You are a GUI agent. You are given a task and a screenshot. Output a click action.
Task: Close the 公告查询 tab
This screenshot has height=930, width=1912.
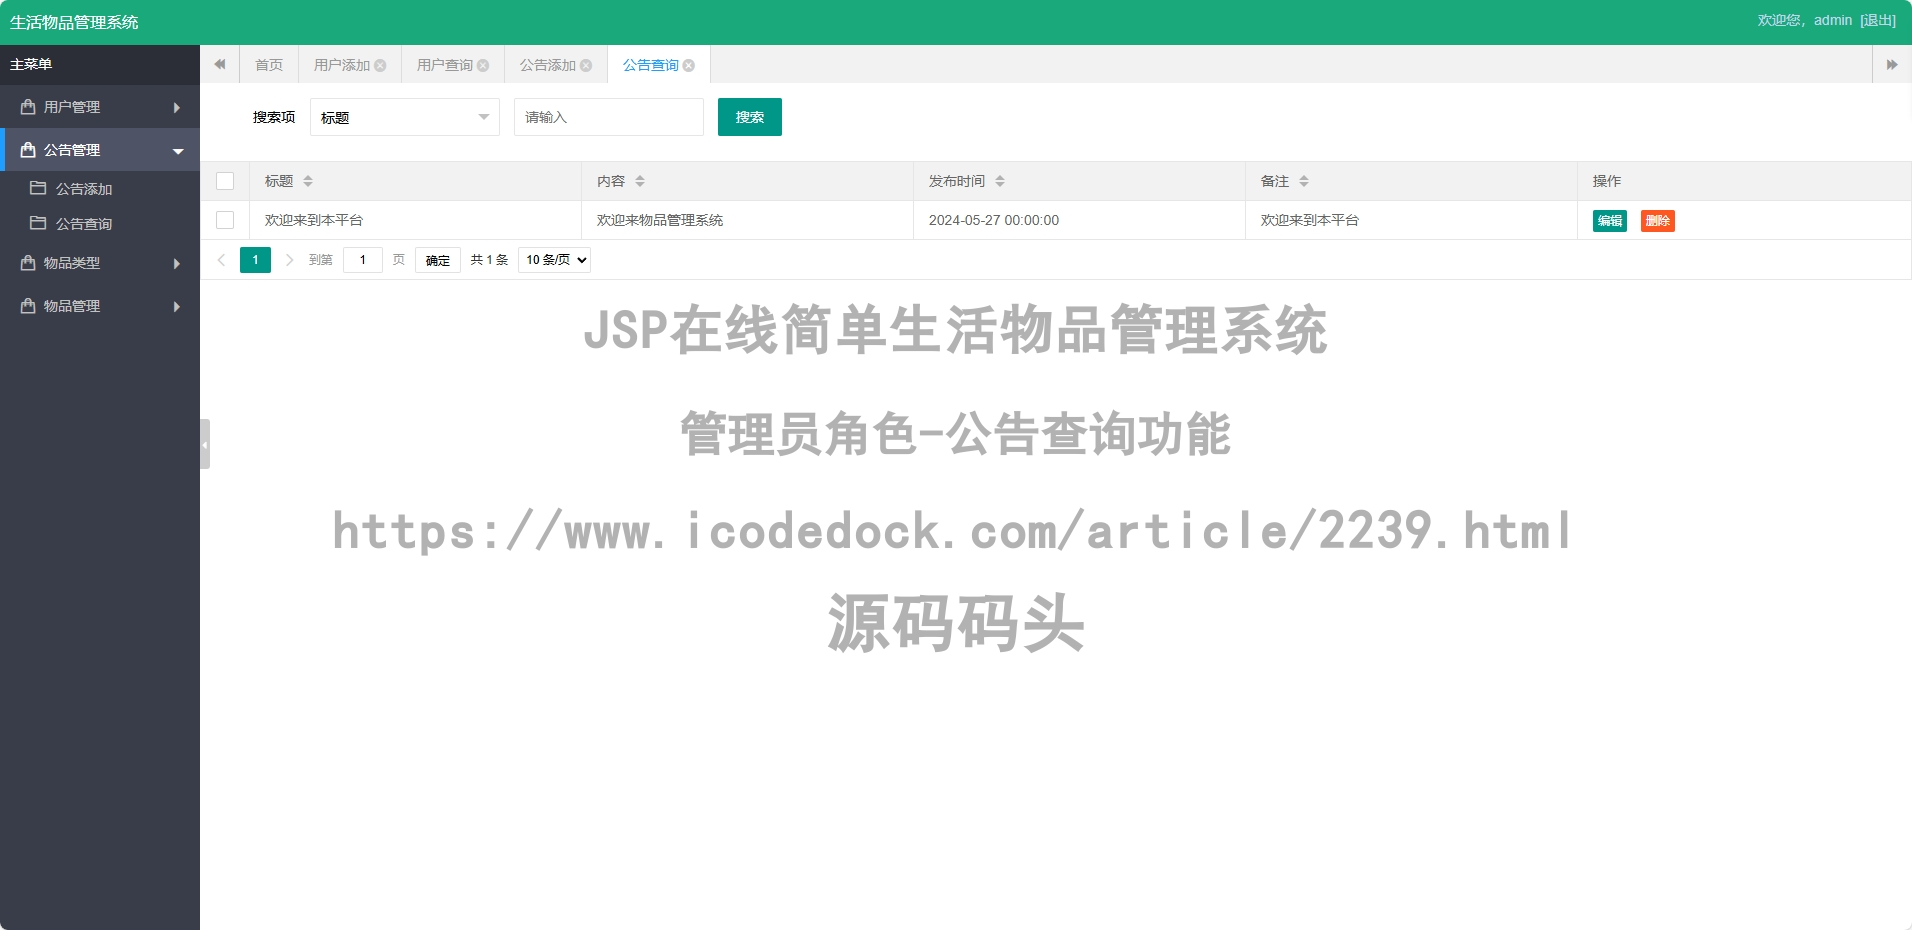[x=689, y=66]
